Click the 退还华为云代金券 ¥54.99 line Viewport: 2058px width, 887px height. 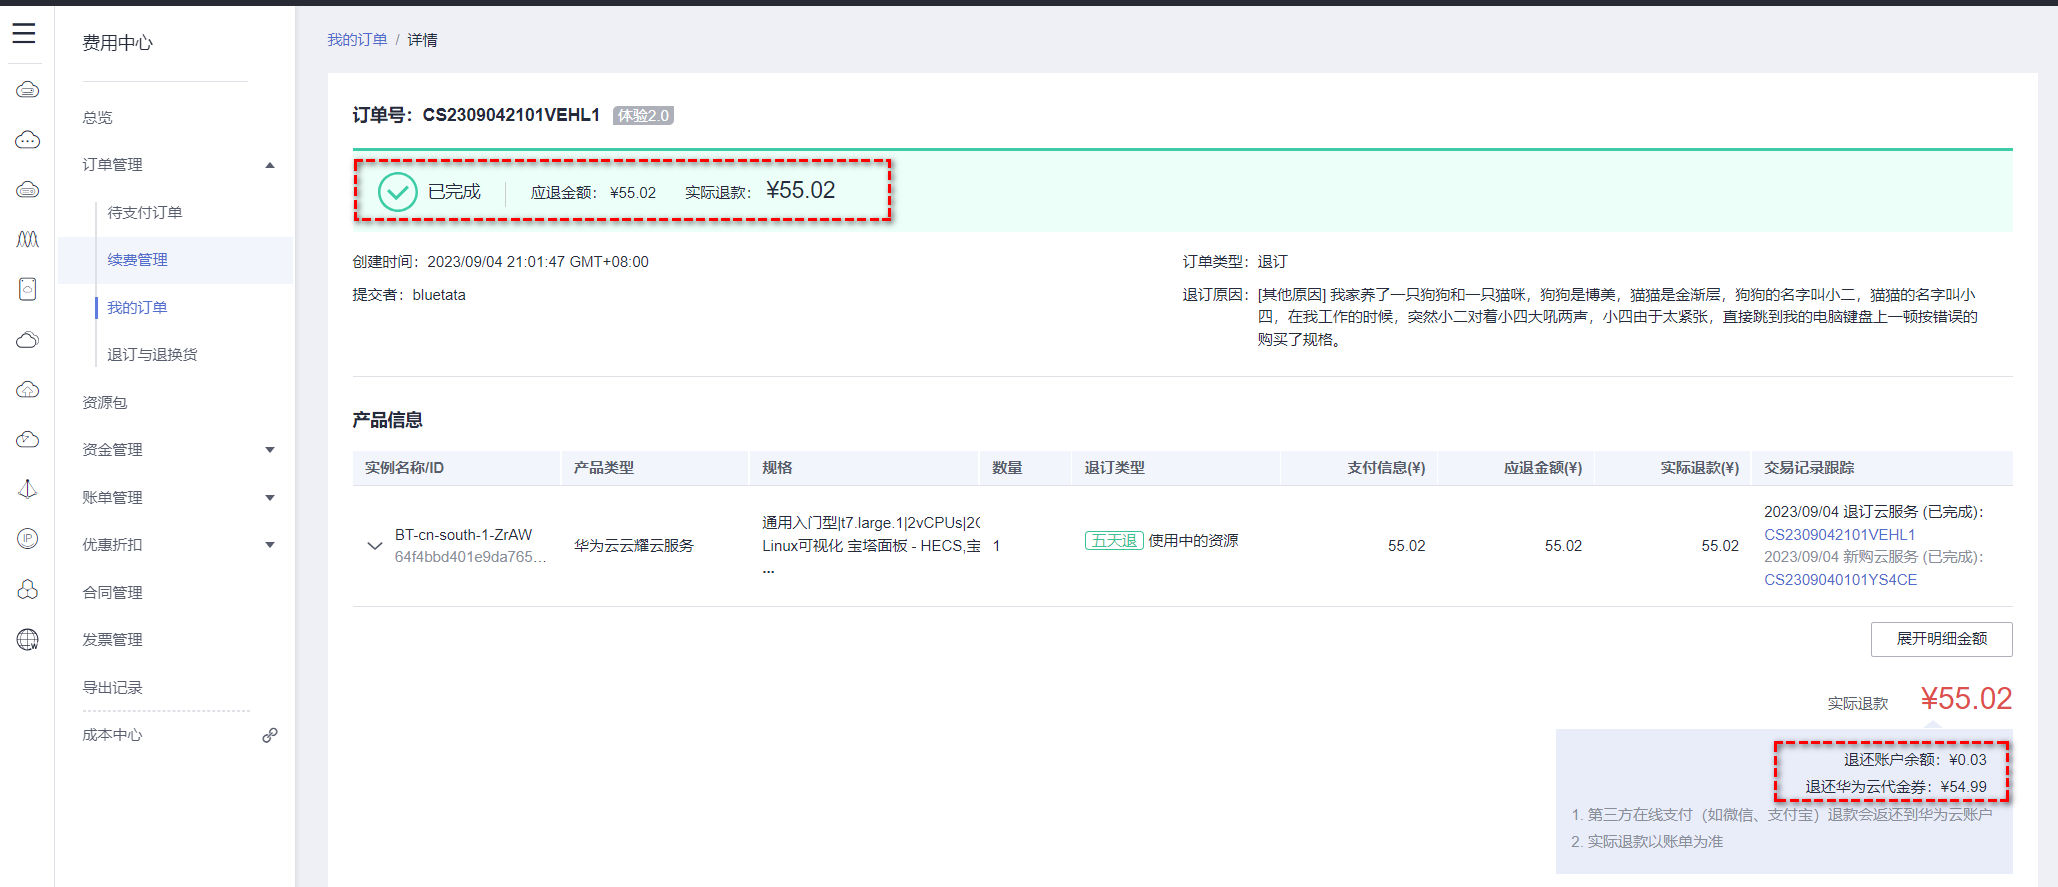click(1896, 787)
